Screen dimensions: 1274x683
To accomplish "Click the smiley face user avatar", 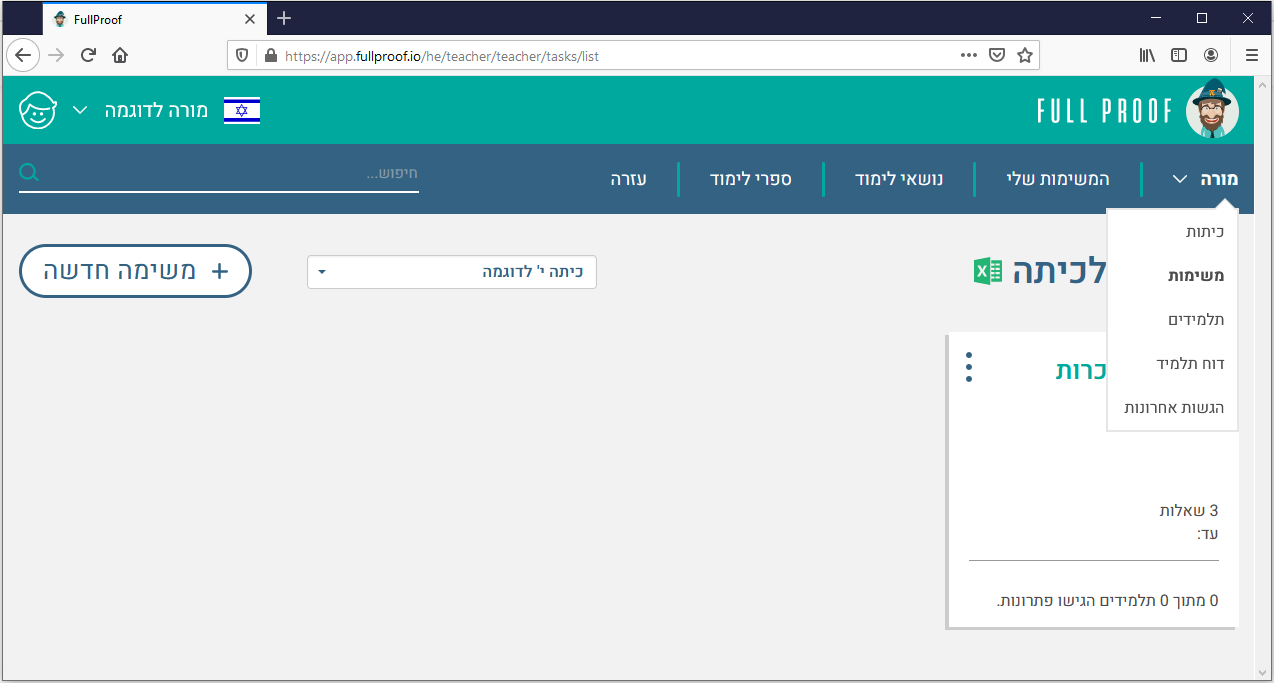I will (x=38, y=110).
